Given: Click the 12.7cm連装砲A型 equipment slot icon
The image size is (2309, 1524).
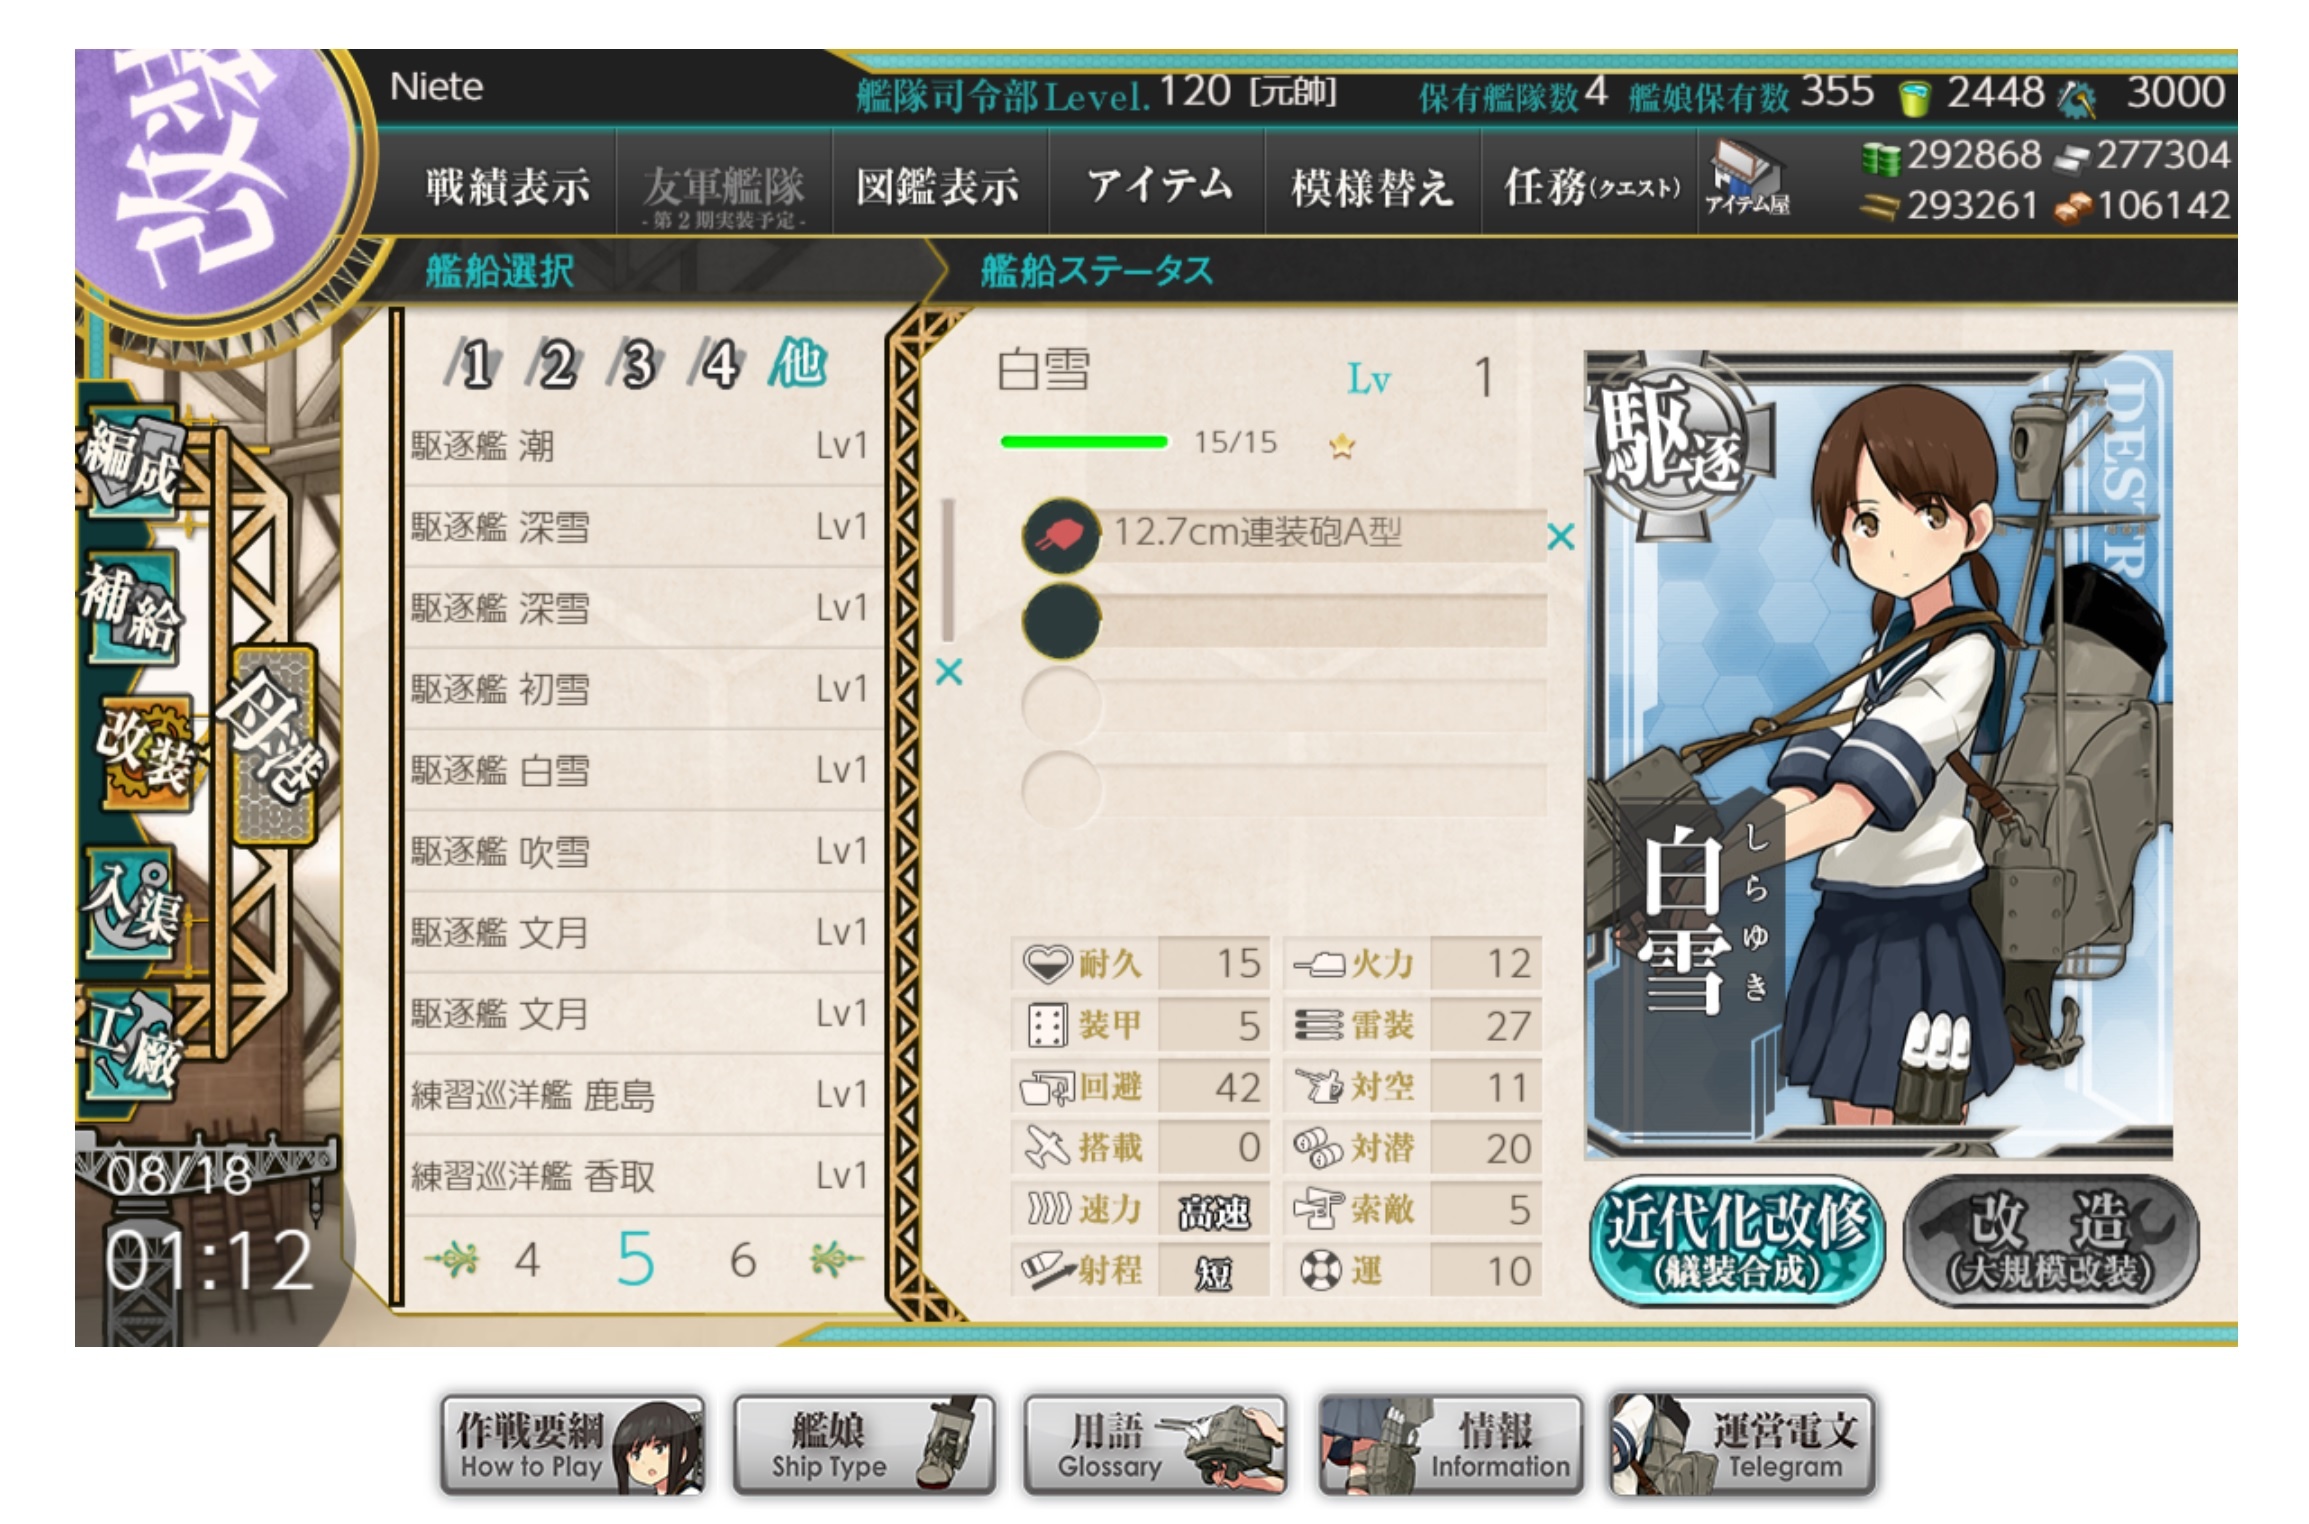Looking at the screenshot, I should coord(1061,536).
